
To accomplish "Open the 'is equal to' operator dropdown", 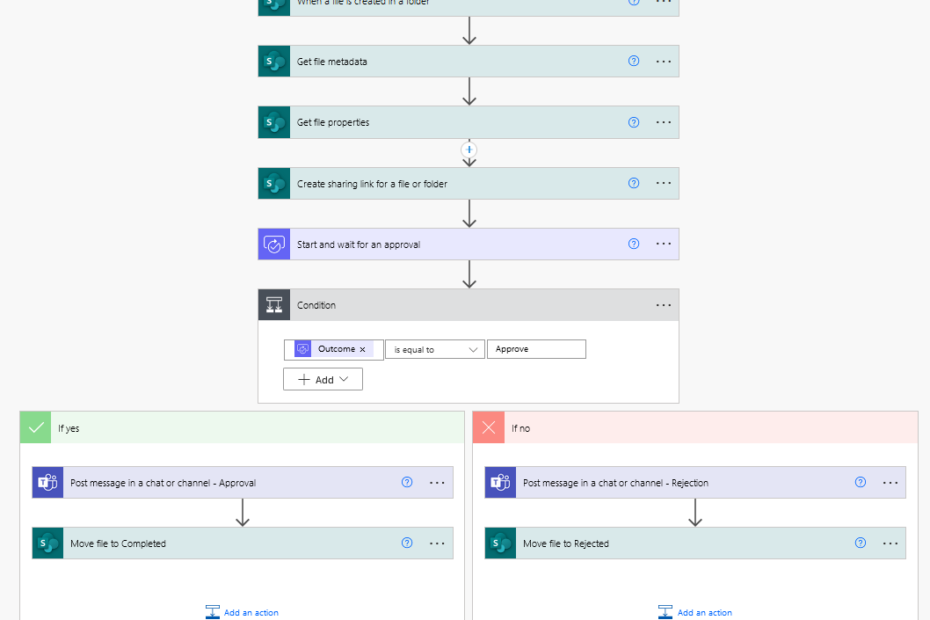I will point(435,349).
